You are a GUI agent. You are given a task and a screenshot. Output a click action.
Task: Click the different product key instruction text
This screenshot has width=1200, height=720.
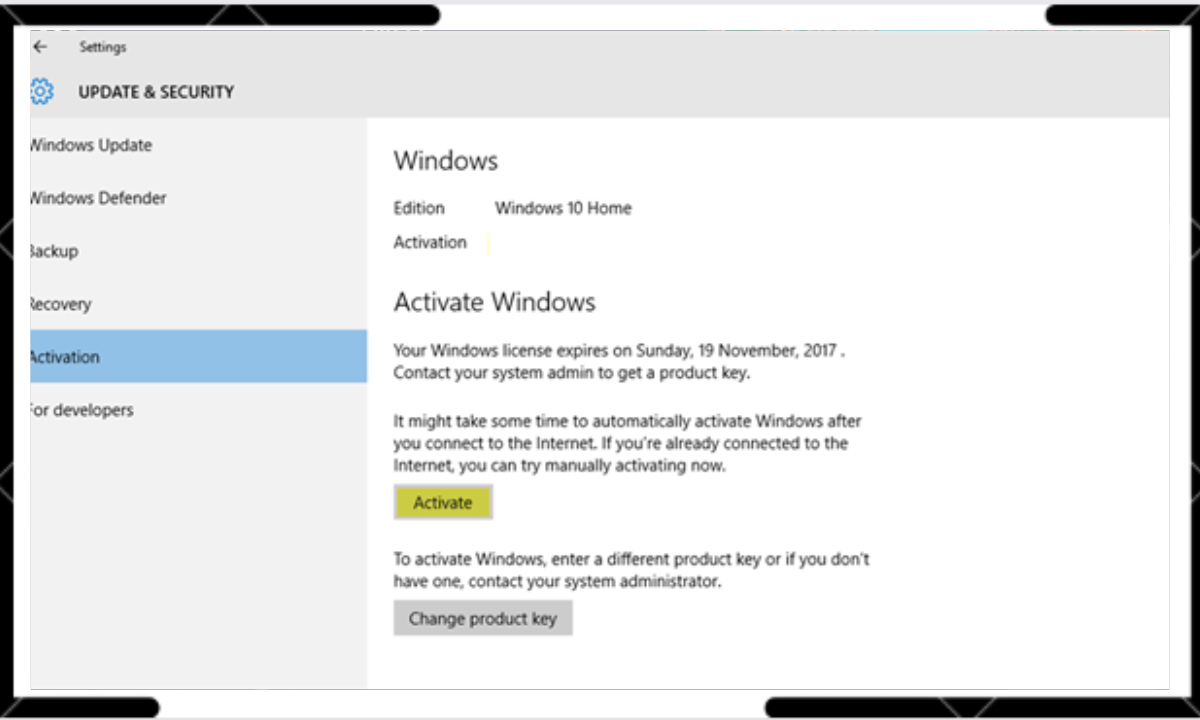(x=631, y=570)
